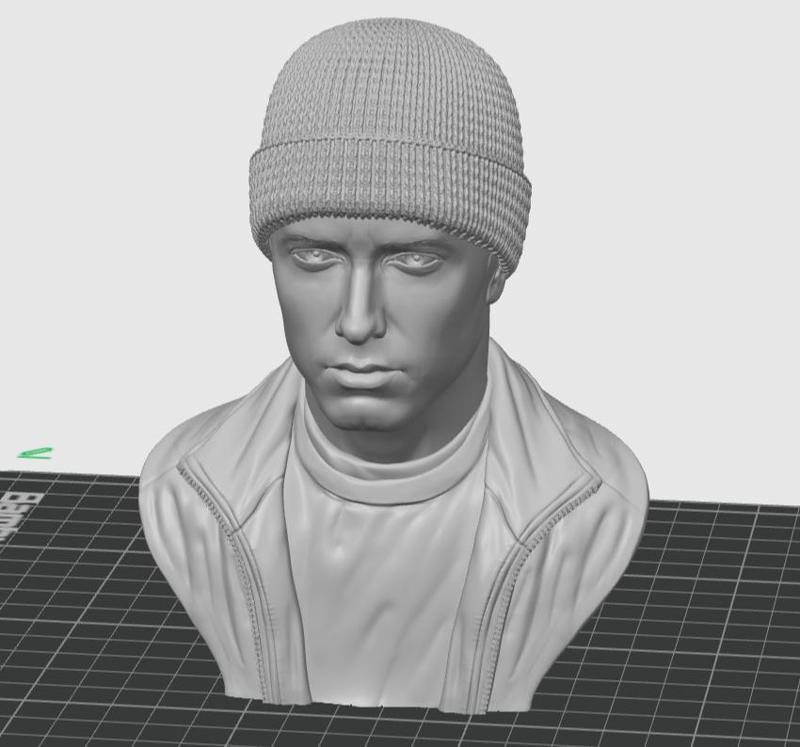Click the green plate orientation arrow
The image size is (800, 747).
pos(35,451)
